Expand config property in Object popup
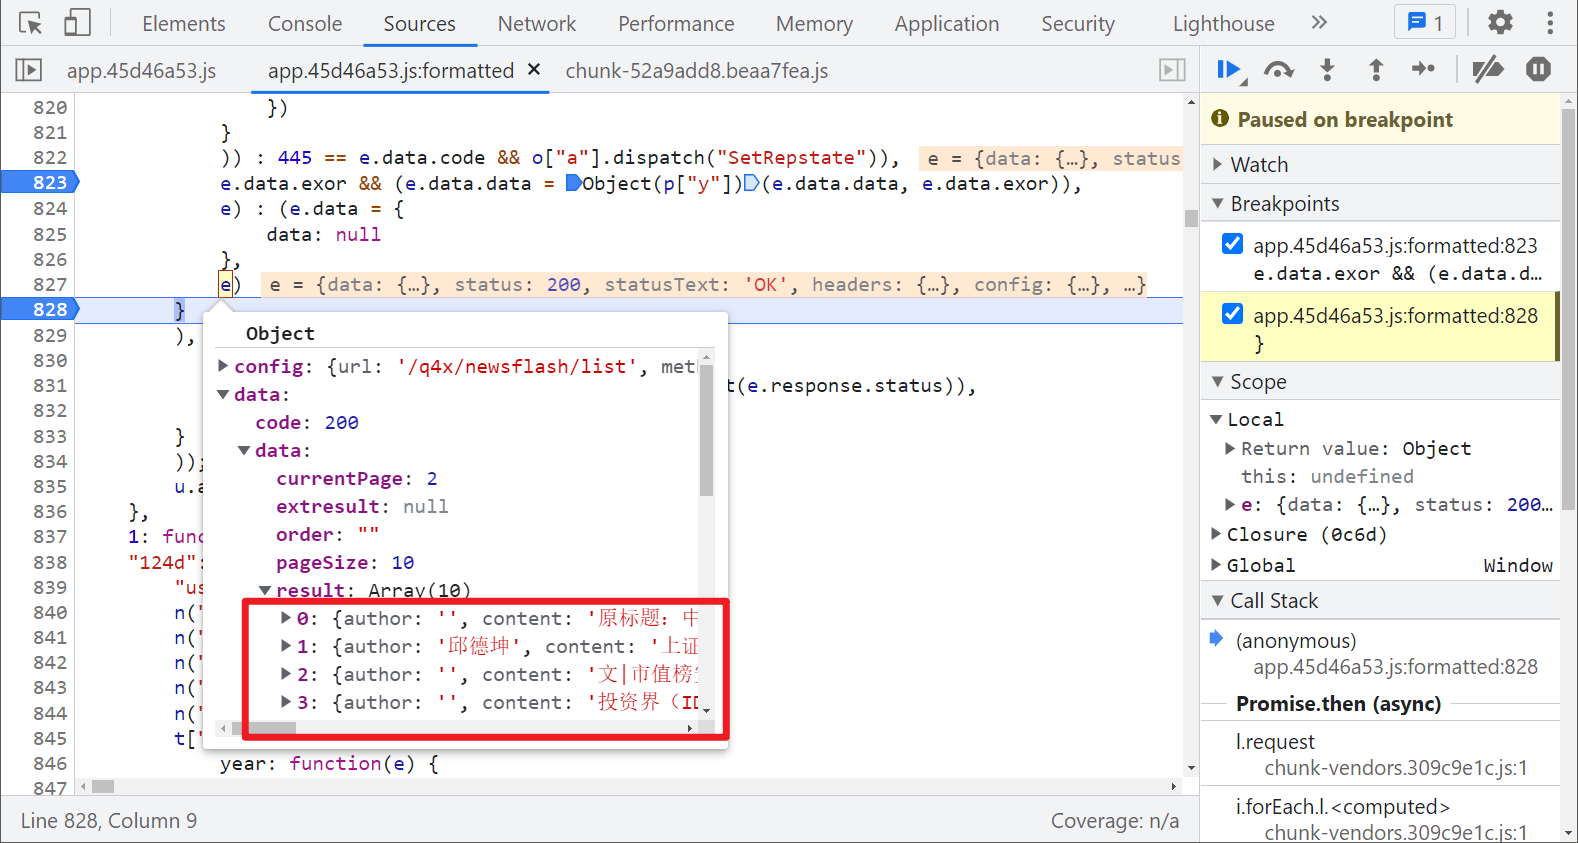1578x843 pixels. click(x=224, y=366)
